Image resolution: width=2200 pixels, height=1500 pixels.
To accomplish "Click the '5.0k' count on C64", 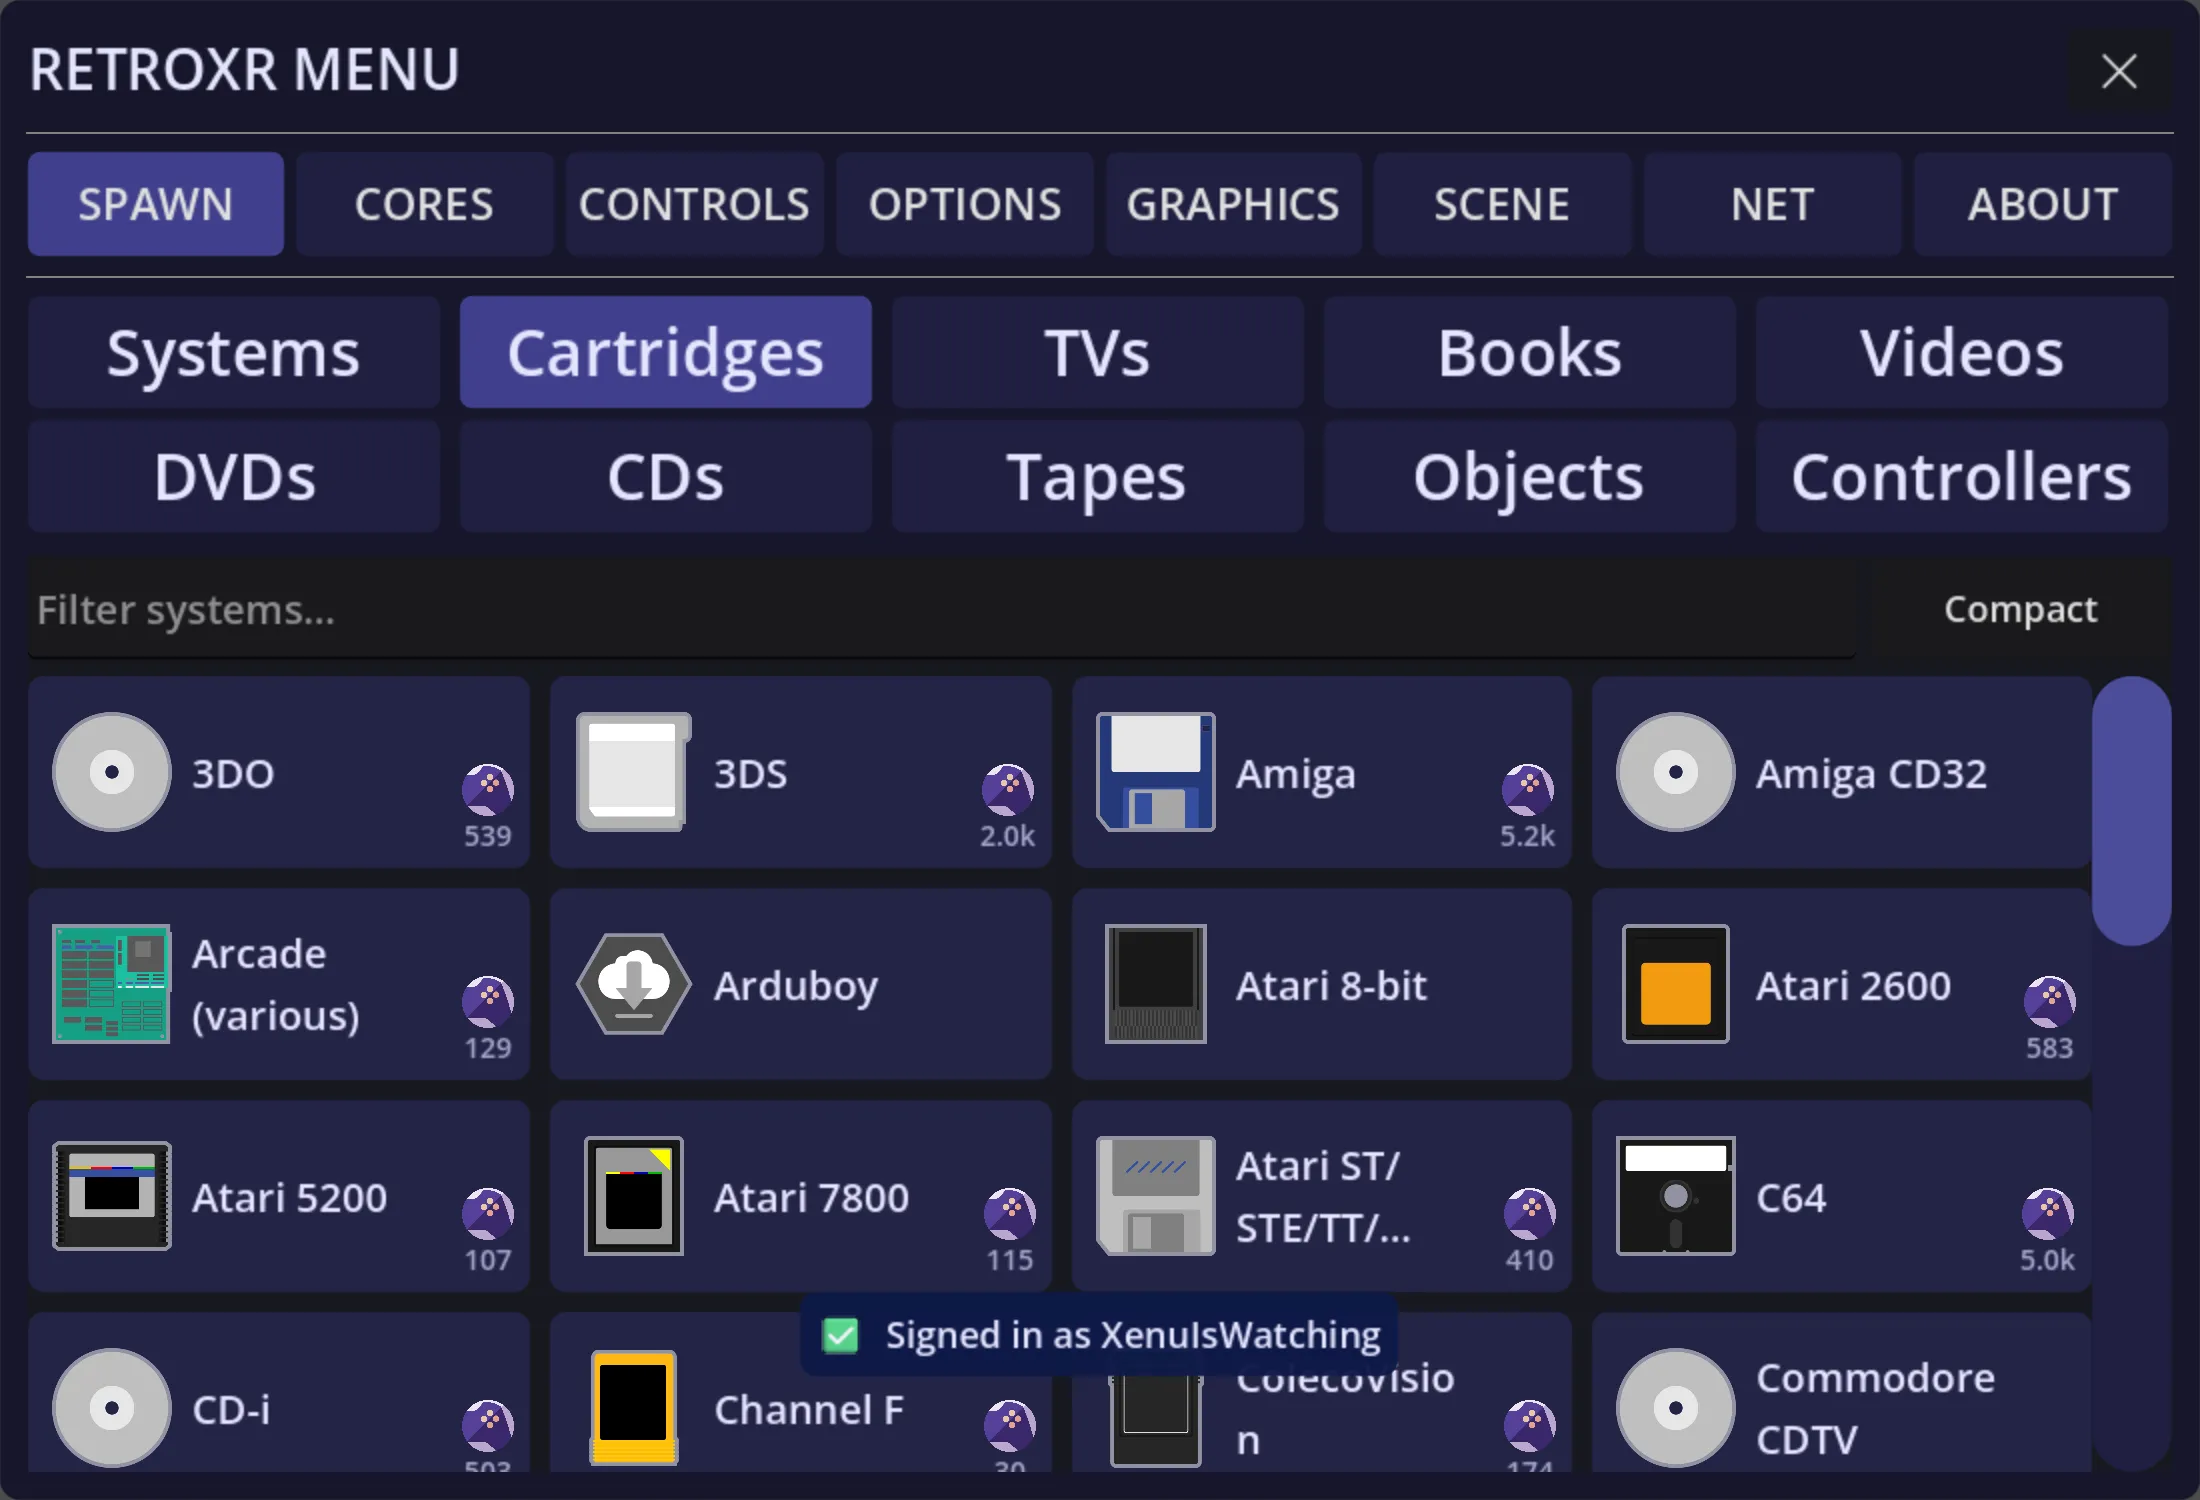I will (x=2047, y=1260).
